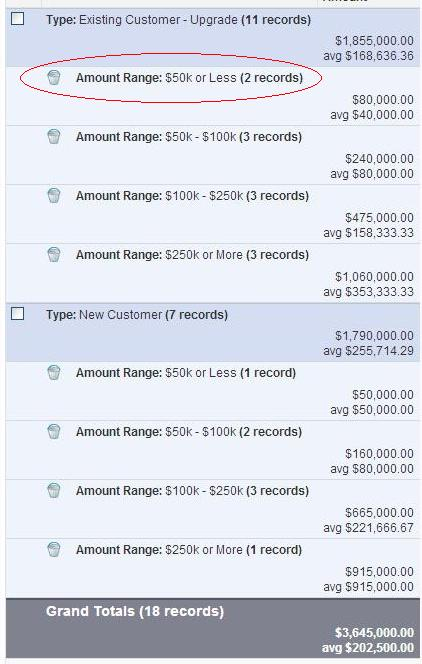Image resolution: width=422 pixels, height=664 pixels.
Task: Click bucket icon for New Customer $100k - $250k
Action: (54, 490)
